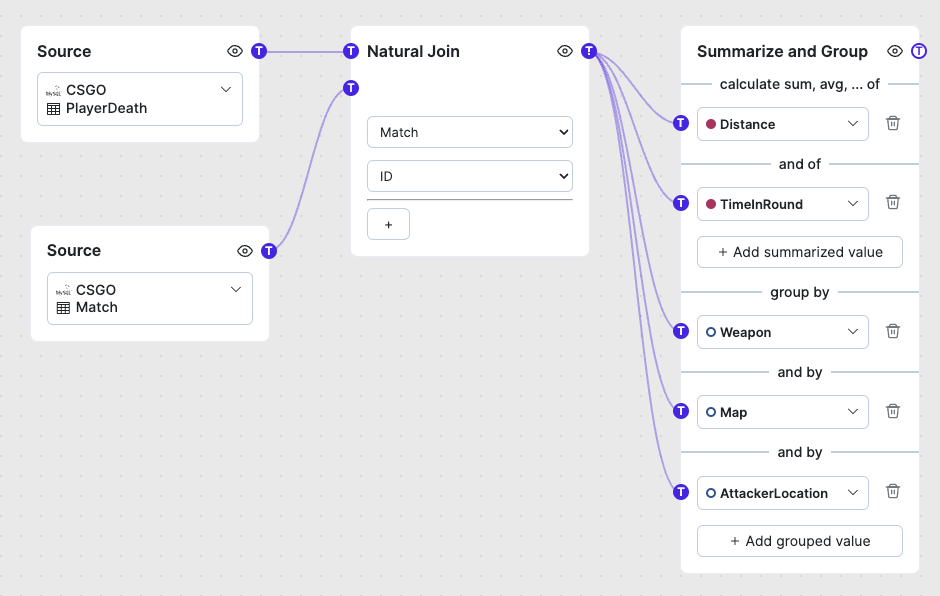The width and height of the screenshot is (940, 596).
Task: Click the Match Source output port
Action: (x=269, y=251)
